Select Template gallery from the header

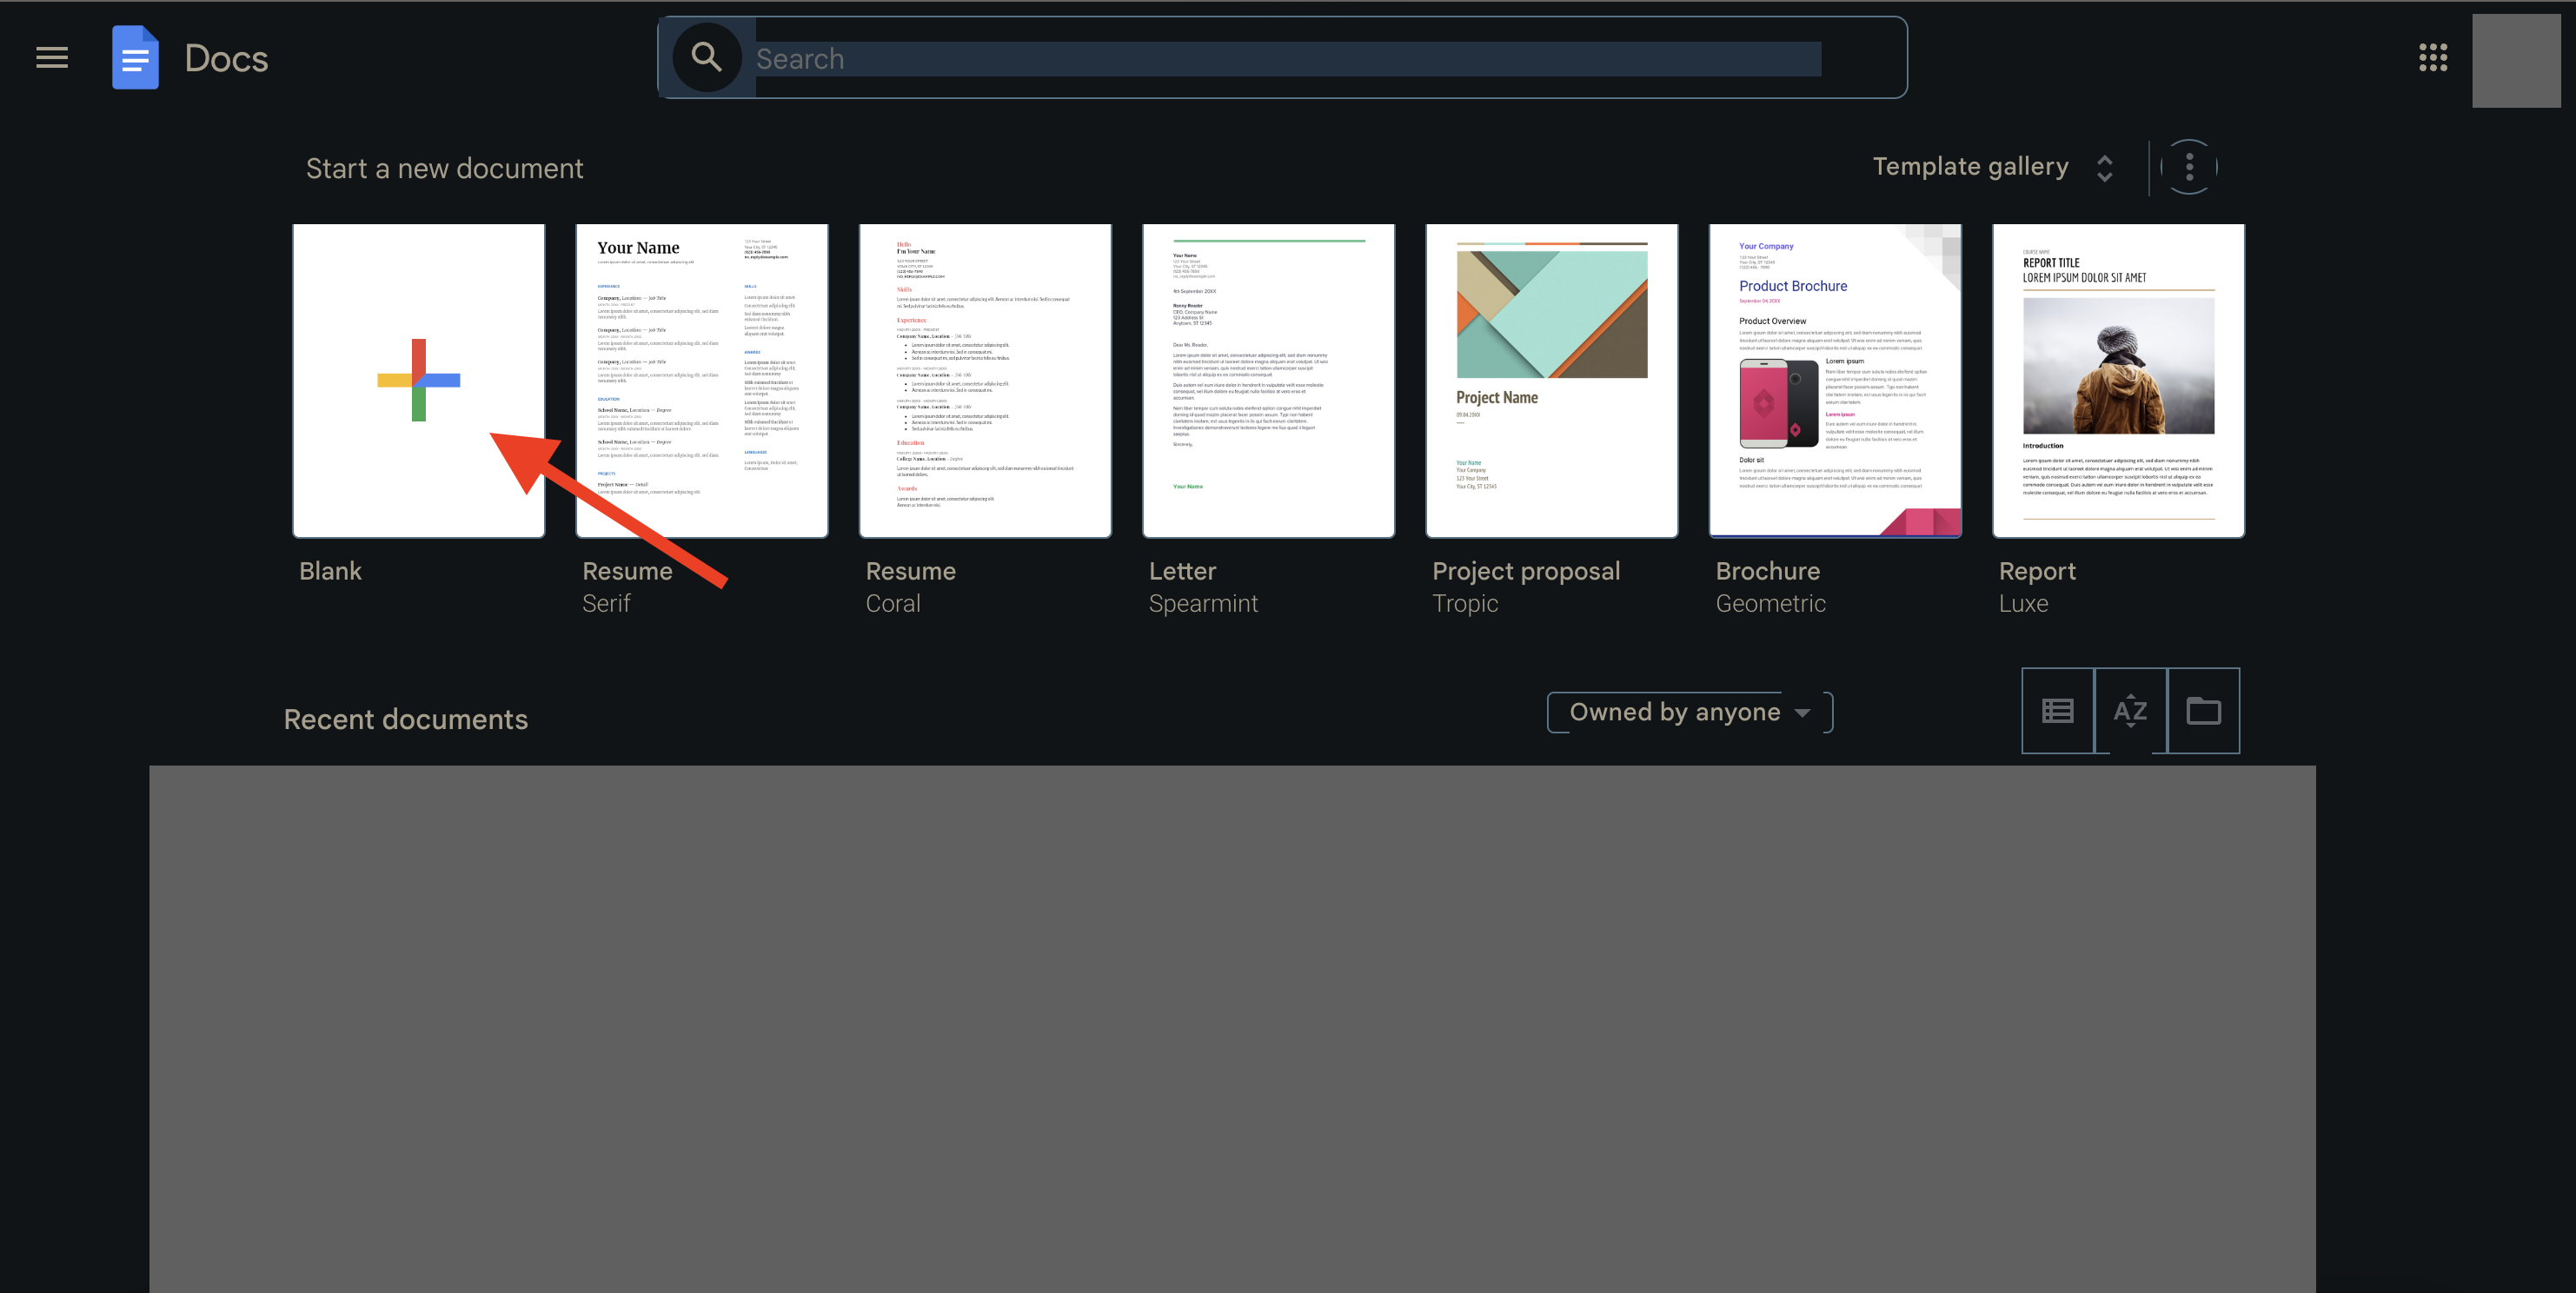point(1971,166)
